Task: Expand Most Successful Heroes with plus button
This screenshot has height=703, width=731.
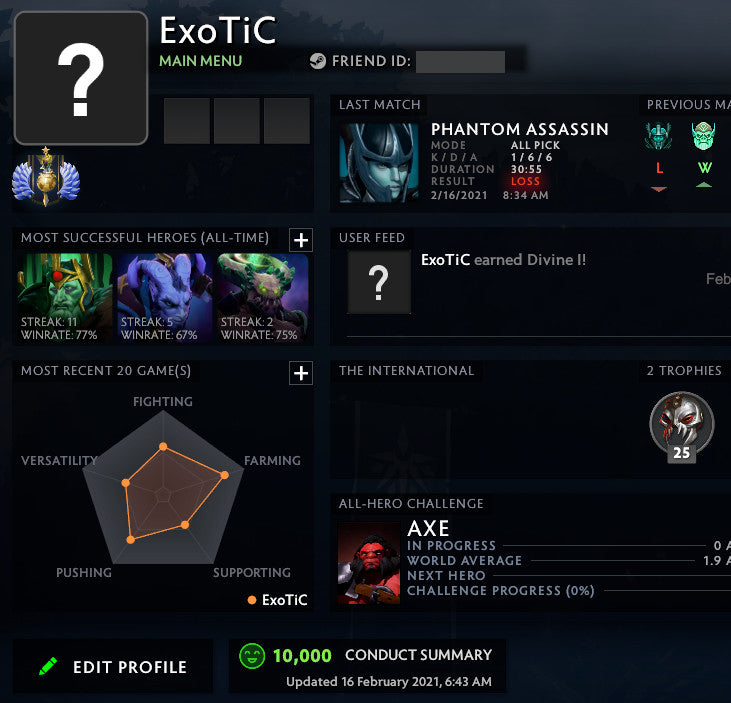Action: pyautogui.click(x=301, y=240)
